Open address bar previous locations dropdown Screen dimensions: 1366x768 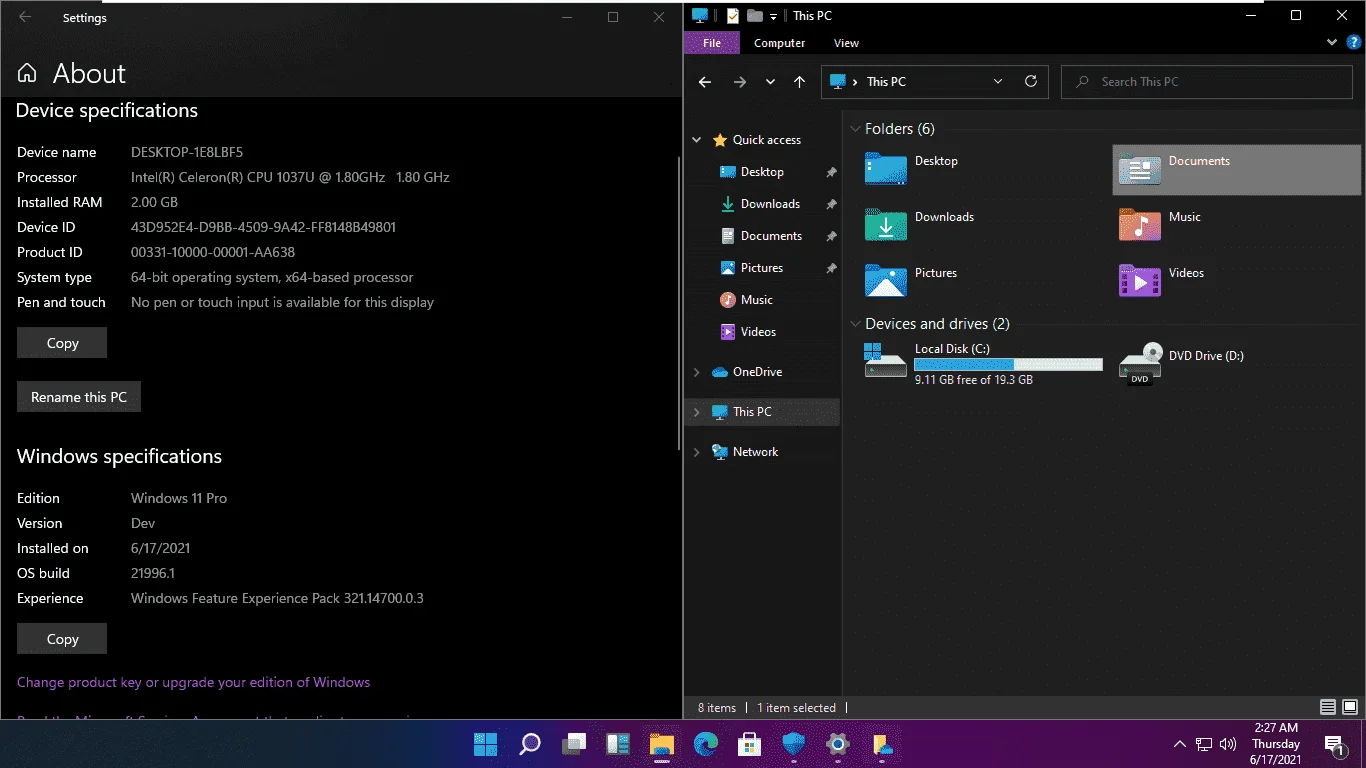pos(998,82)
